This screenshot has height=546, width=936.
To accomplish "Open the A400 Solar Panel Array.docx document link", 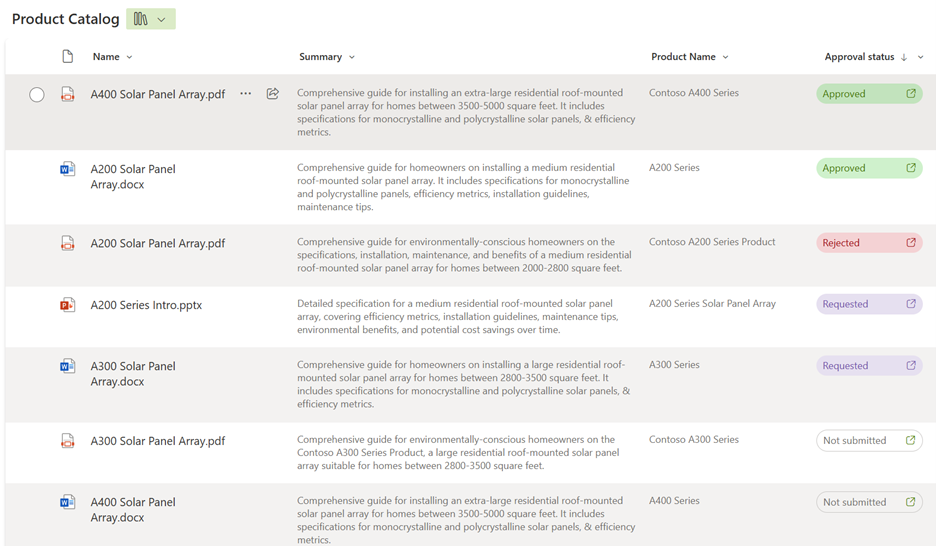I will (x=133, y=510).
